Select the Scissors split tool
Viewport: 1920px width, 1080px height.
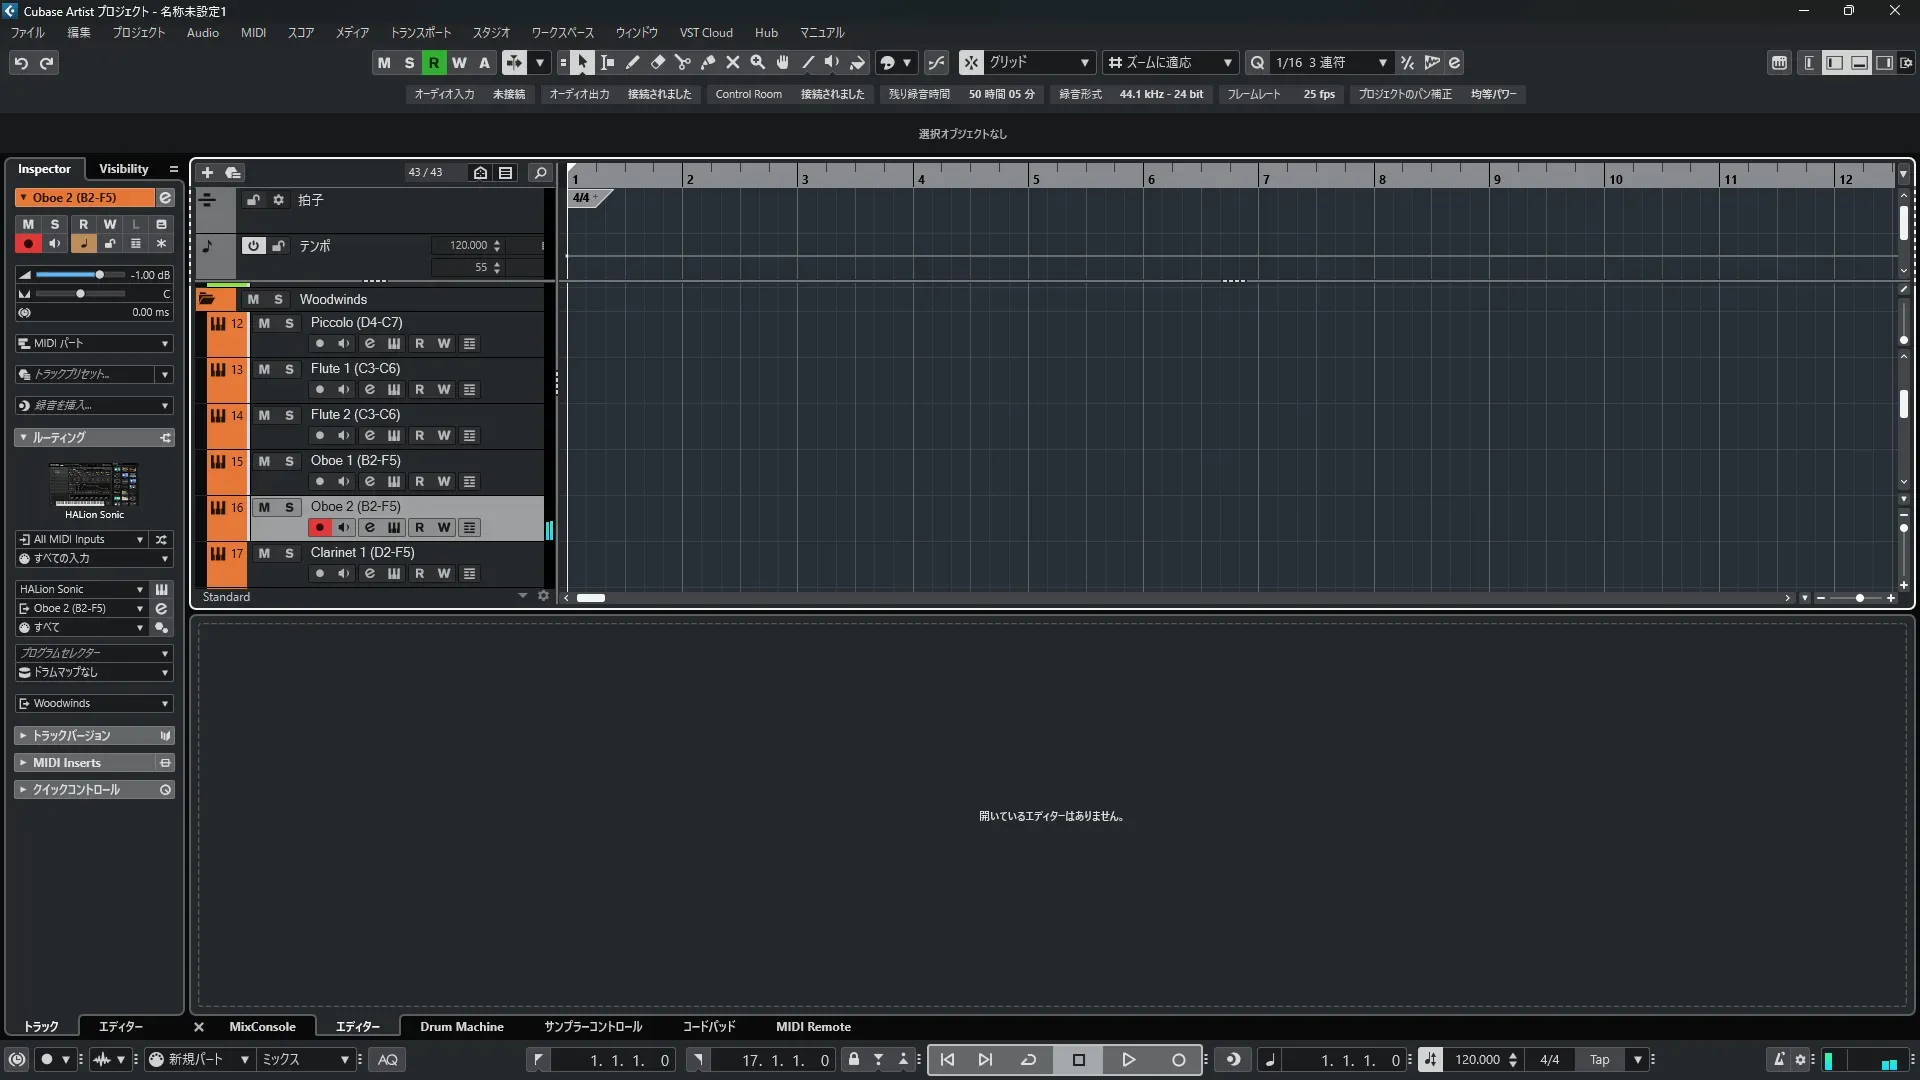click(x=683, y=62)
